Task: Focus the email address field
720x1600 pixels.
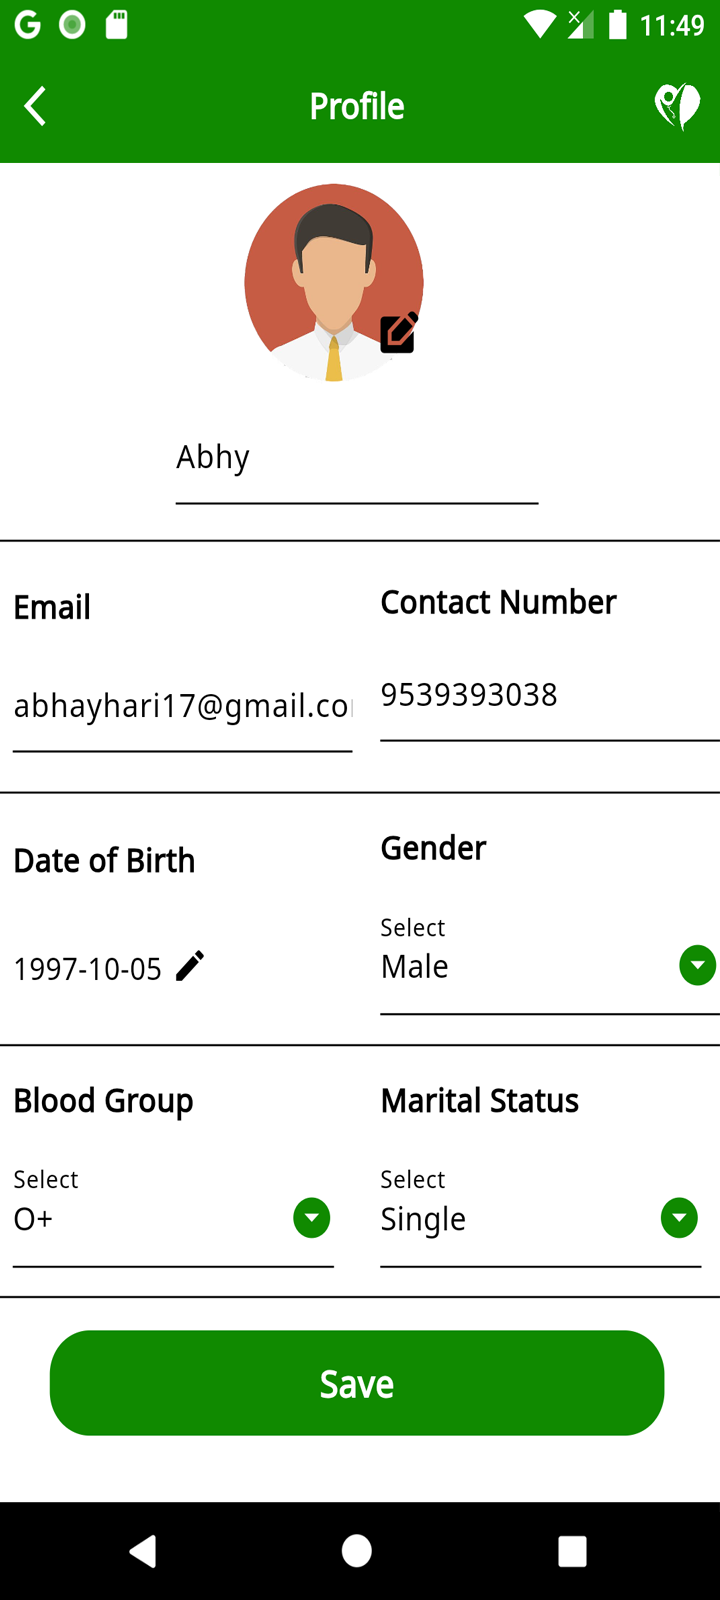Action: click(x=182, y=706)
